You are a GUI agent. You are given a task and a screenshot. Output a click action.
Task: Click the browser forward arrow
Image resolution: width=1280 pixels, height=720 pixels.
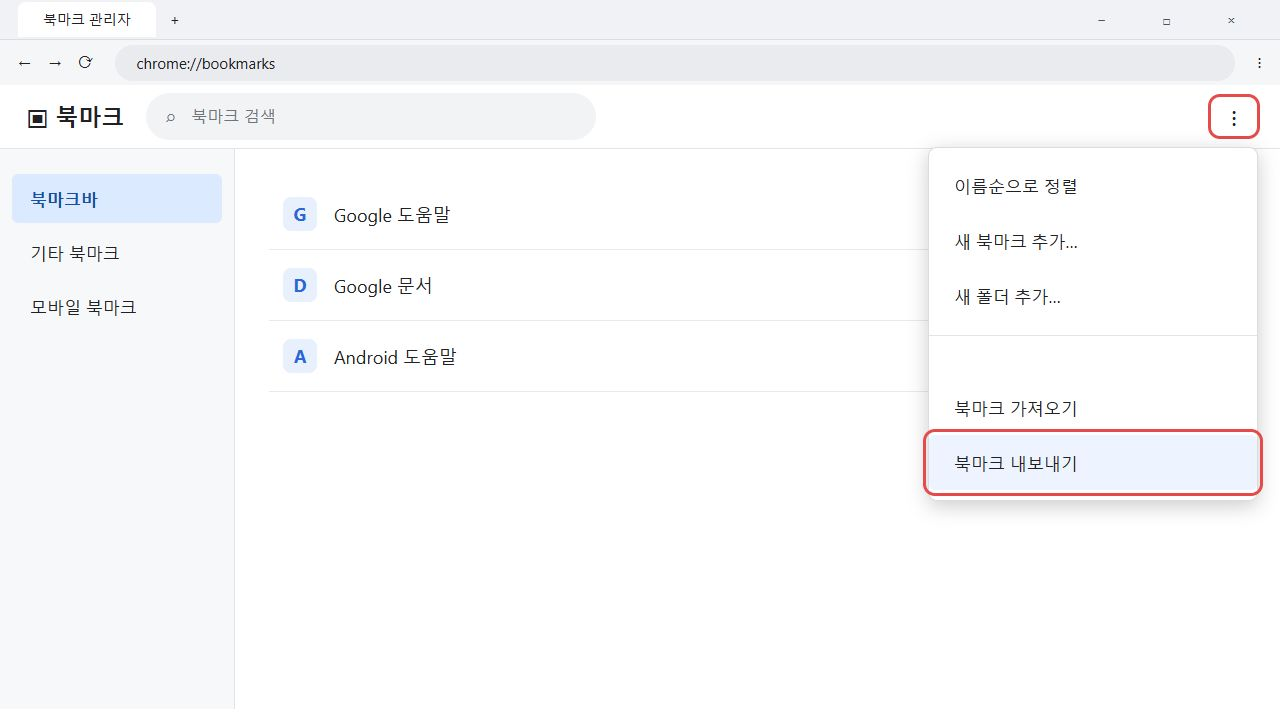[x=55, y=63]
